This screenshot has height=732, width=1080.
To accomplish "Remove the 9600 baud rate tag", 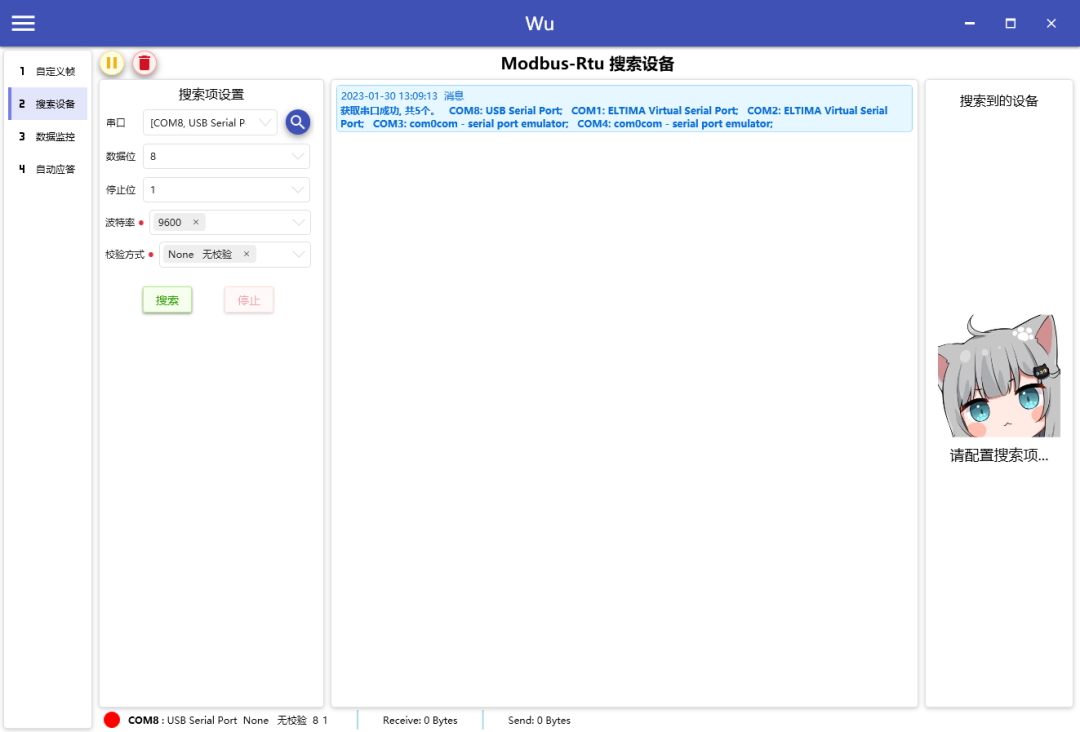I will pyautogui.click(x=196, y=221).
